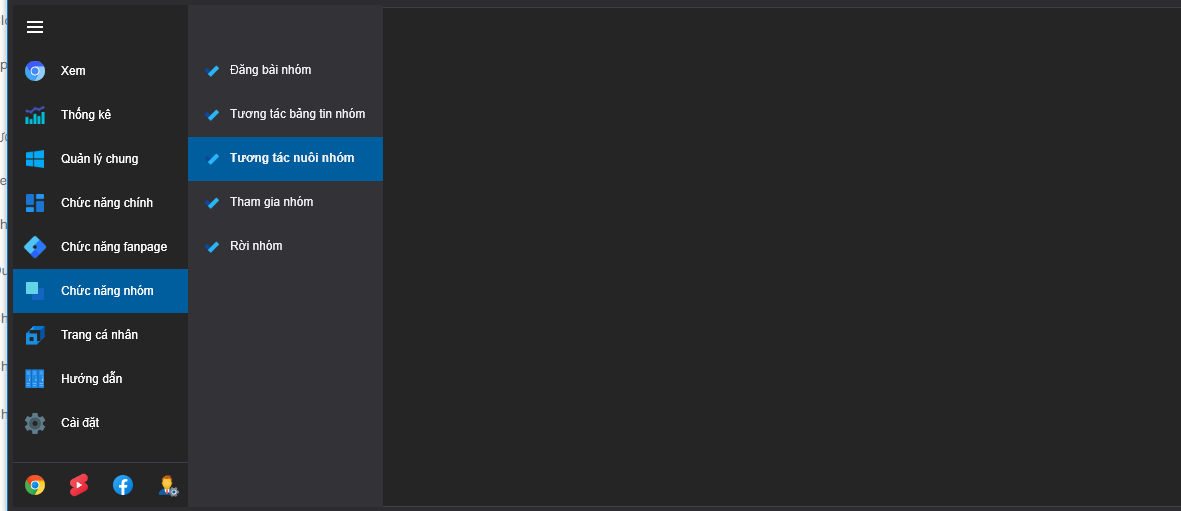Click the Windows logo icon for Quản lý chung

click(35, 159)
